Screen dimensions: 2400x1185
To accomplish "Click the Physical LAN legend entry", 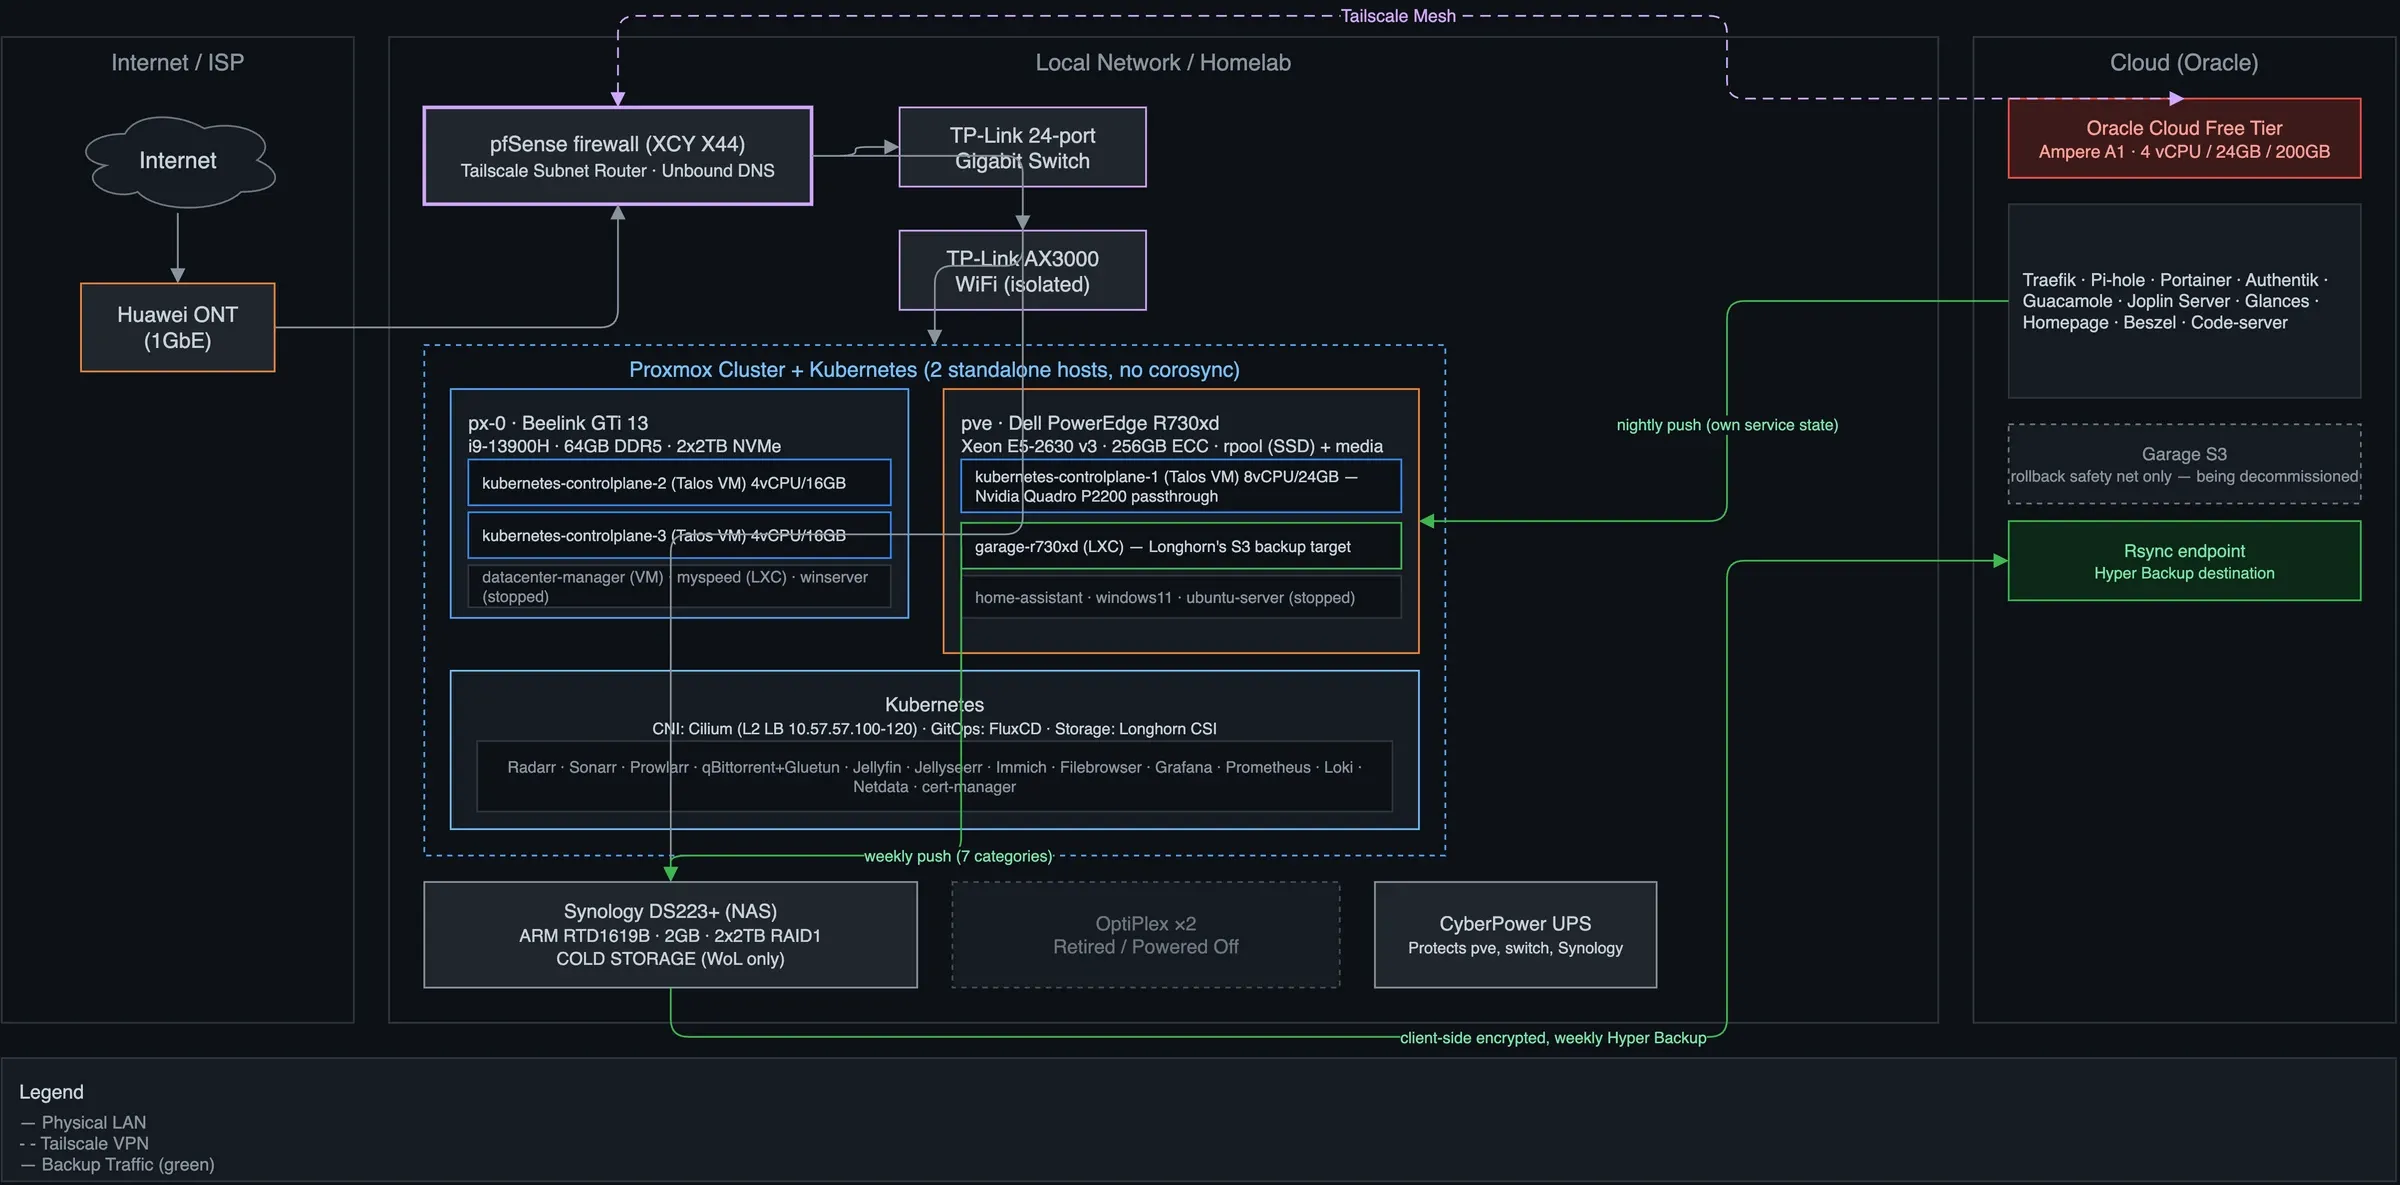I will [x=83, y=1123].
